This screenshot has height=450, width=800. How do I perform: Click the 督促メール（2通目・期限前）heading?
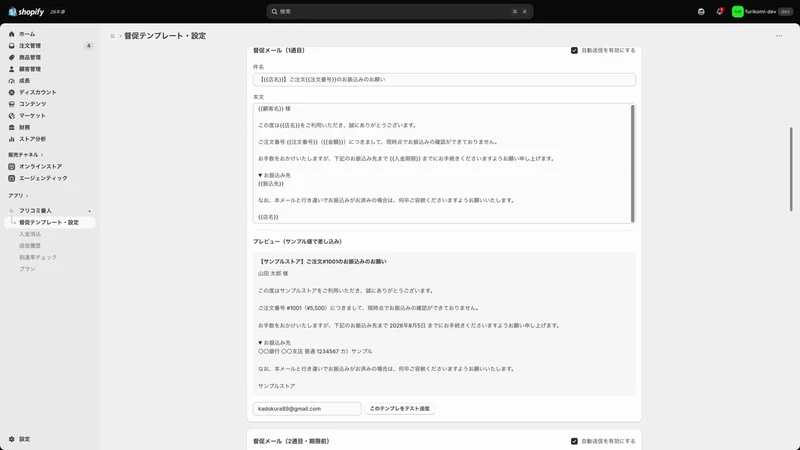click(291, 441)
